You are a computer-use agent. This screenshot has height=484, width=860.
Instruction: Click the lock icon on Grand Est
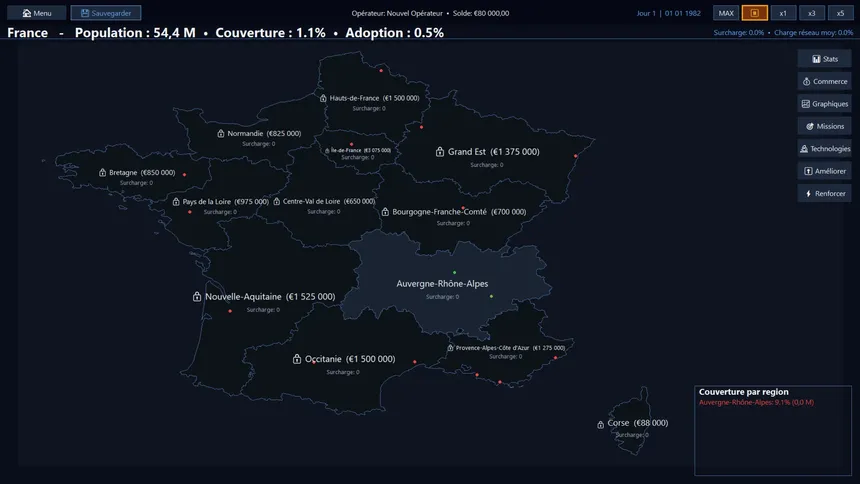439,152
